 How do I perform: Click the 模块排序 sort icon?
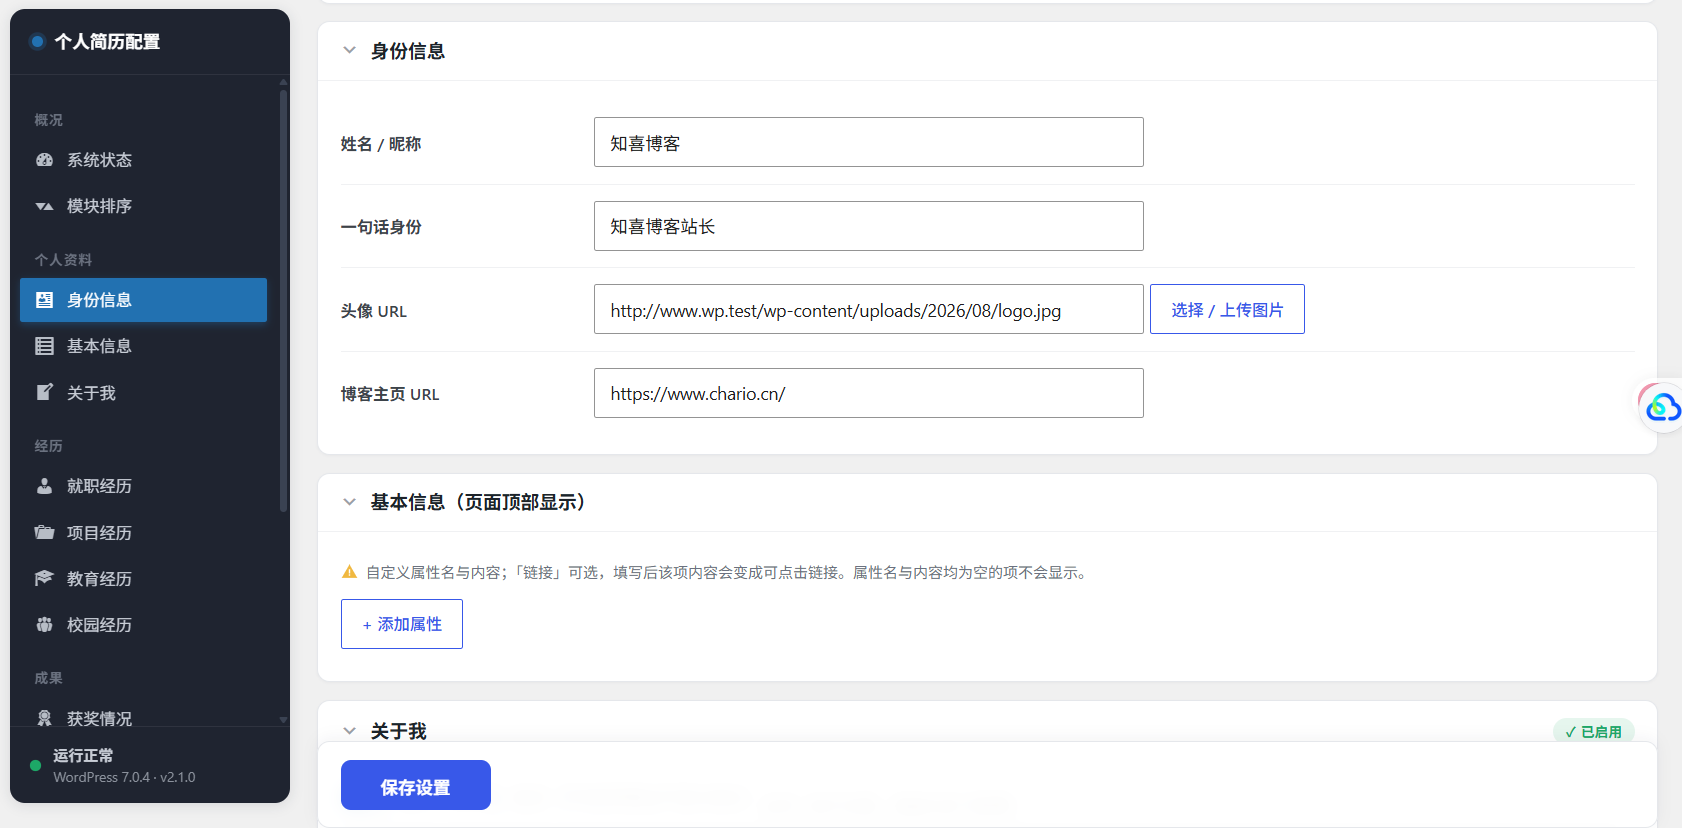tap(44, 206)
